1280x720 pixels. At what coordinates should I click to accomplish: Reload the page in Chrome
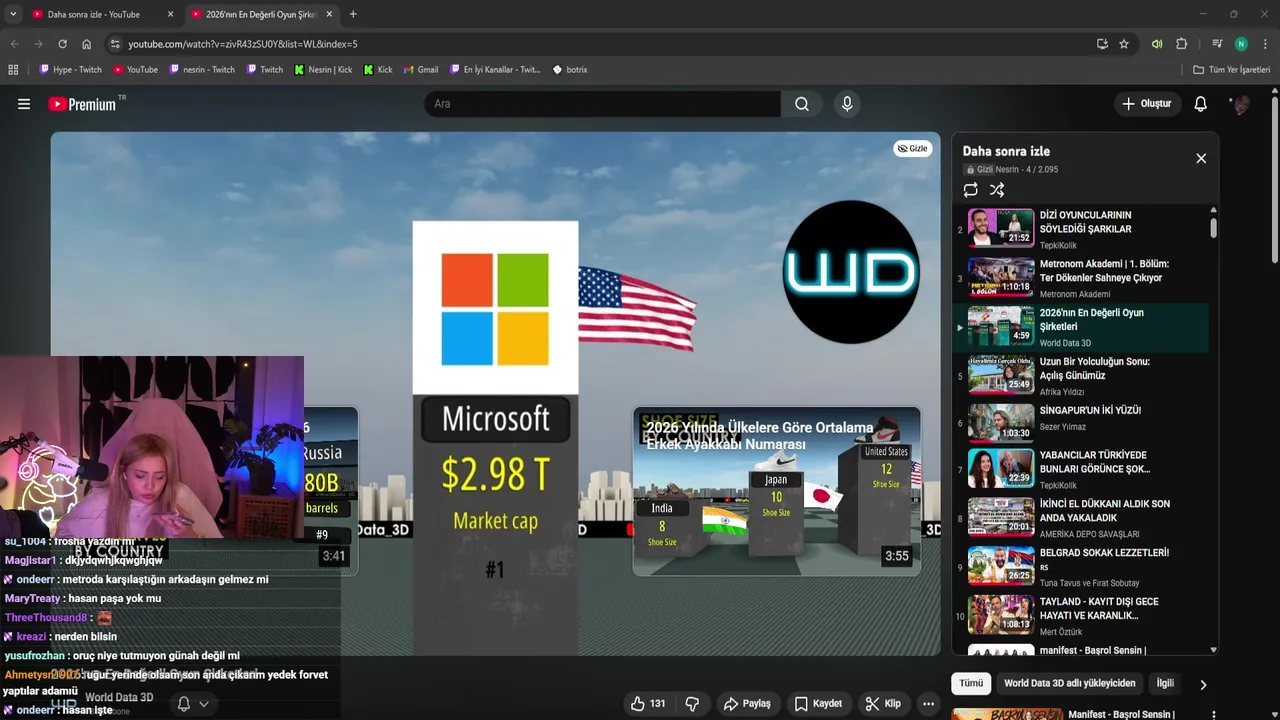[x=62, y=44]
